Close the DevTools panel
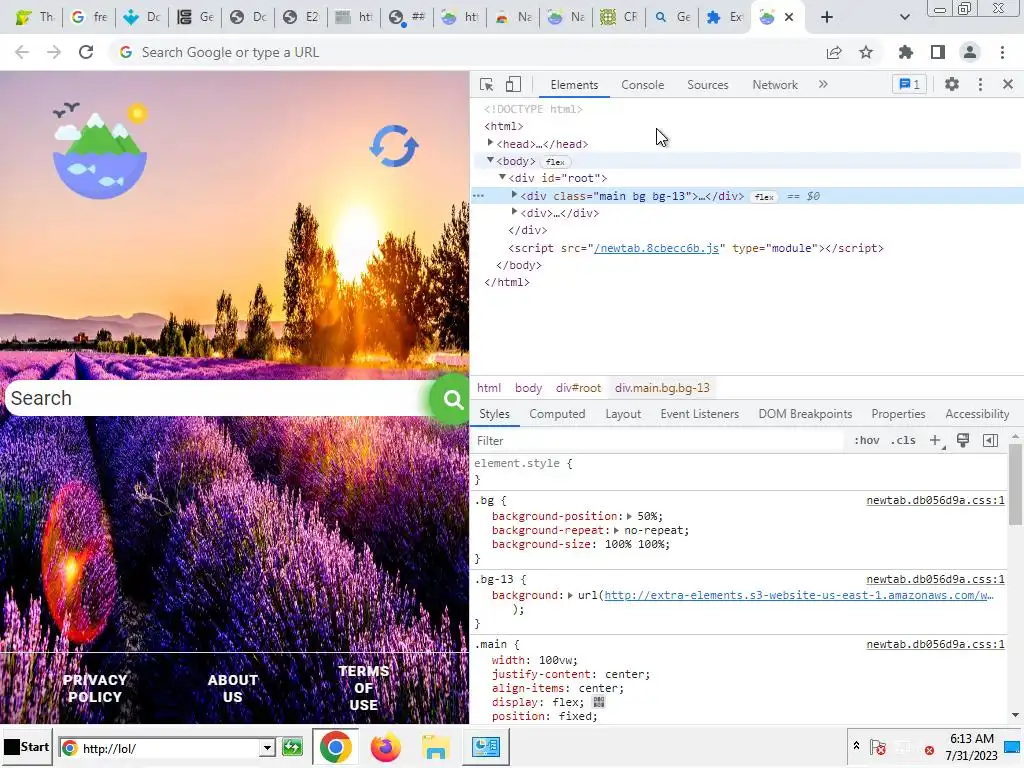 point(1008,84)
